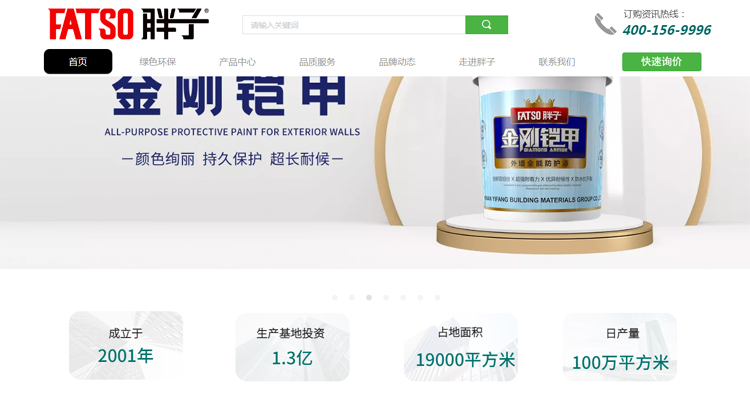Go to 联系我们 page
Viewport: 750px width, 407px height.
click(557, 62)
